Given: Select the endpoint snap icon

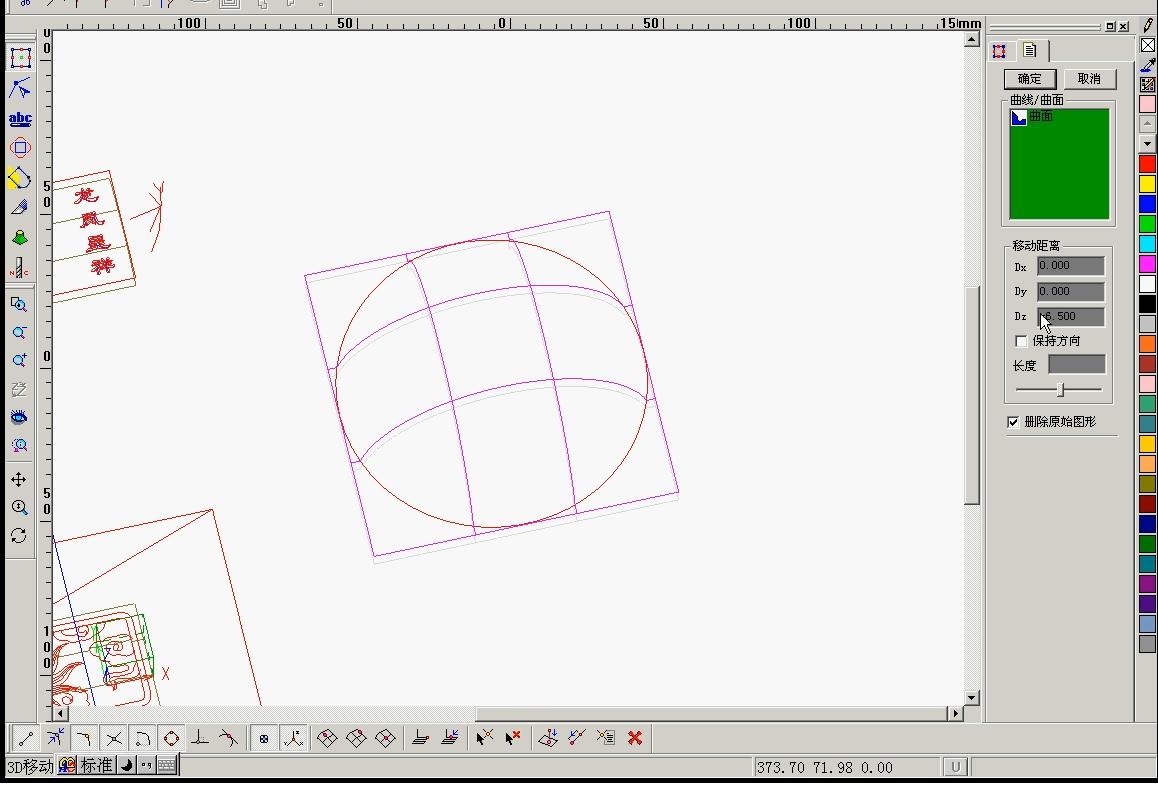Looking at the screenshot, I should [x=26, y=738].
